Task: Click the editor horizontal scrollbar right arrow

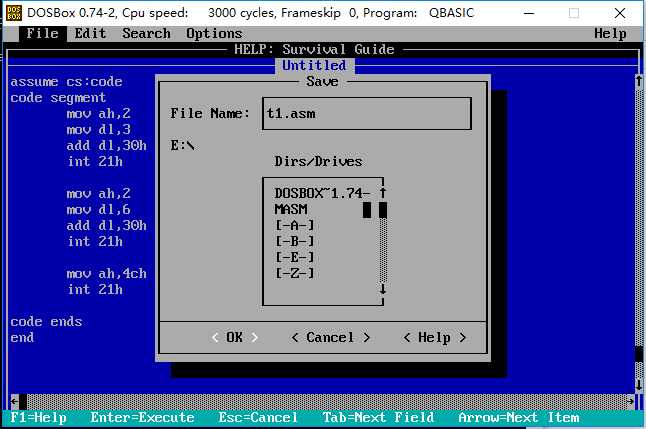Action: click(630, 401)
